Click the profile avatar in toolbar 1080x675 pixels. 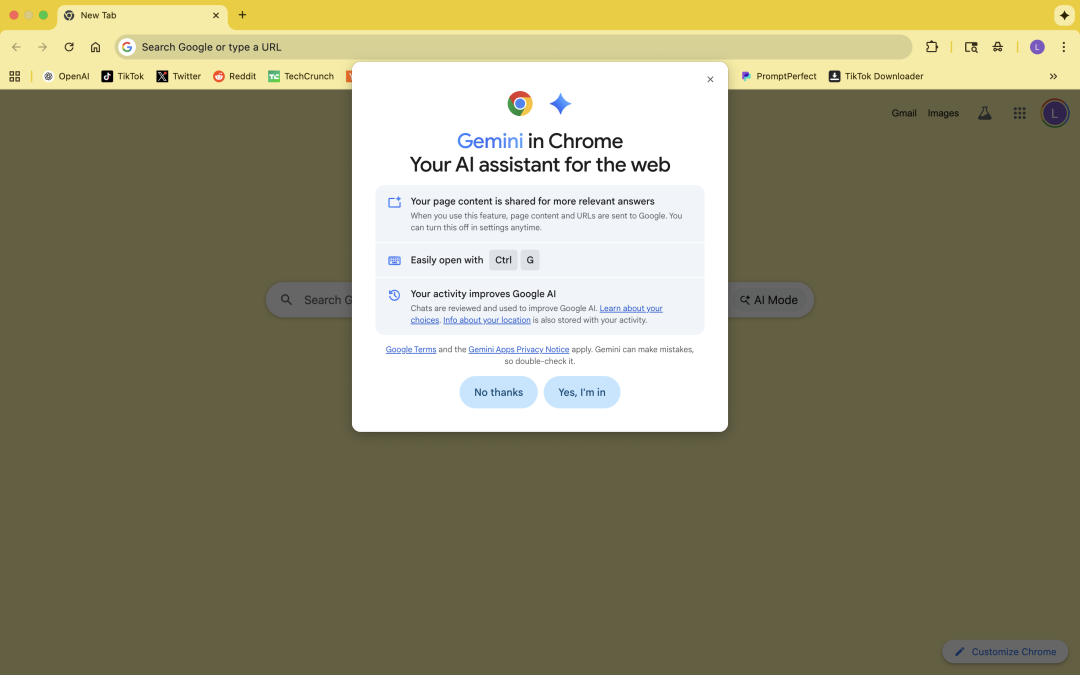1037,47
